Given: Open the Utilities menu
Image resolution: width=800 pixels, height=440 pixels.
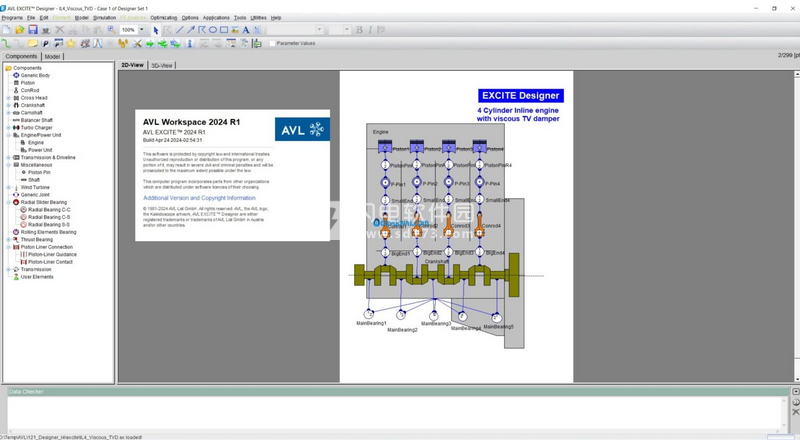Looking at the screenshot, I should click(258, 18).
